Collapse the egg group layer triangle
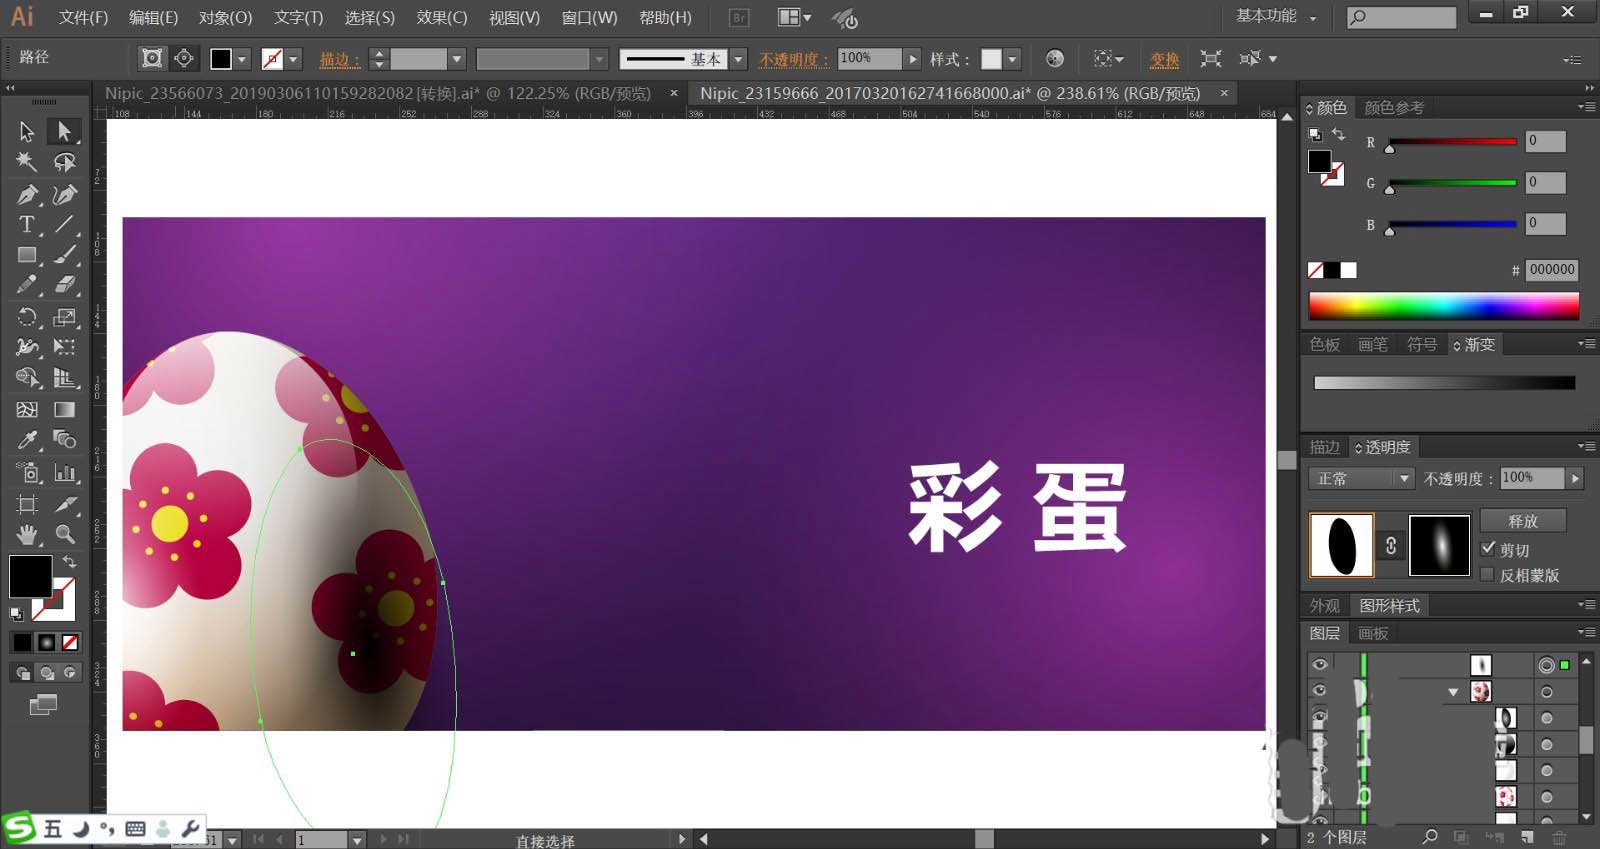 coord(1453,692)
